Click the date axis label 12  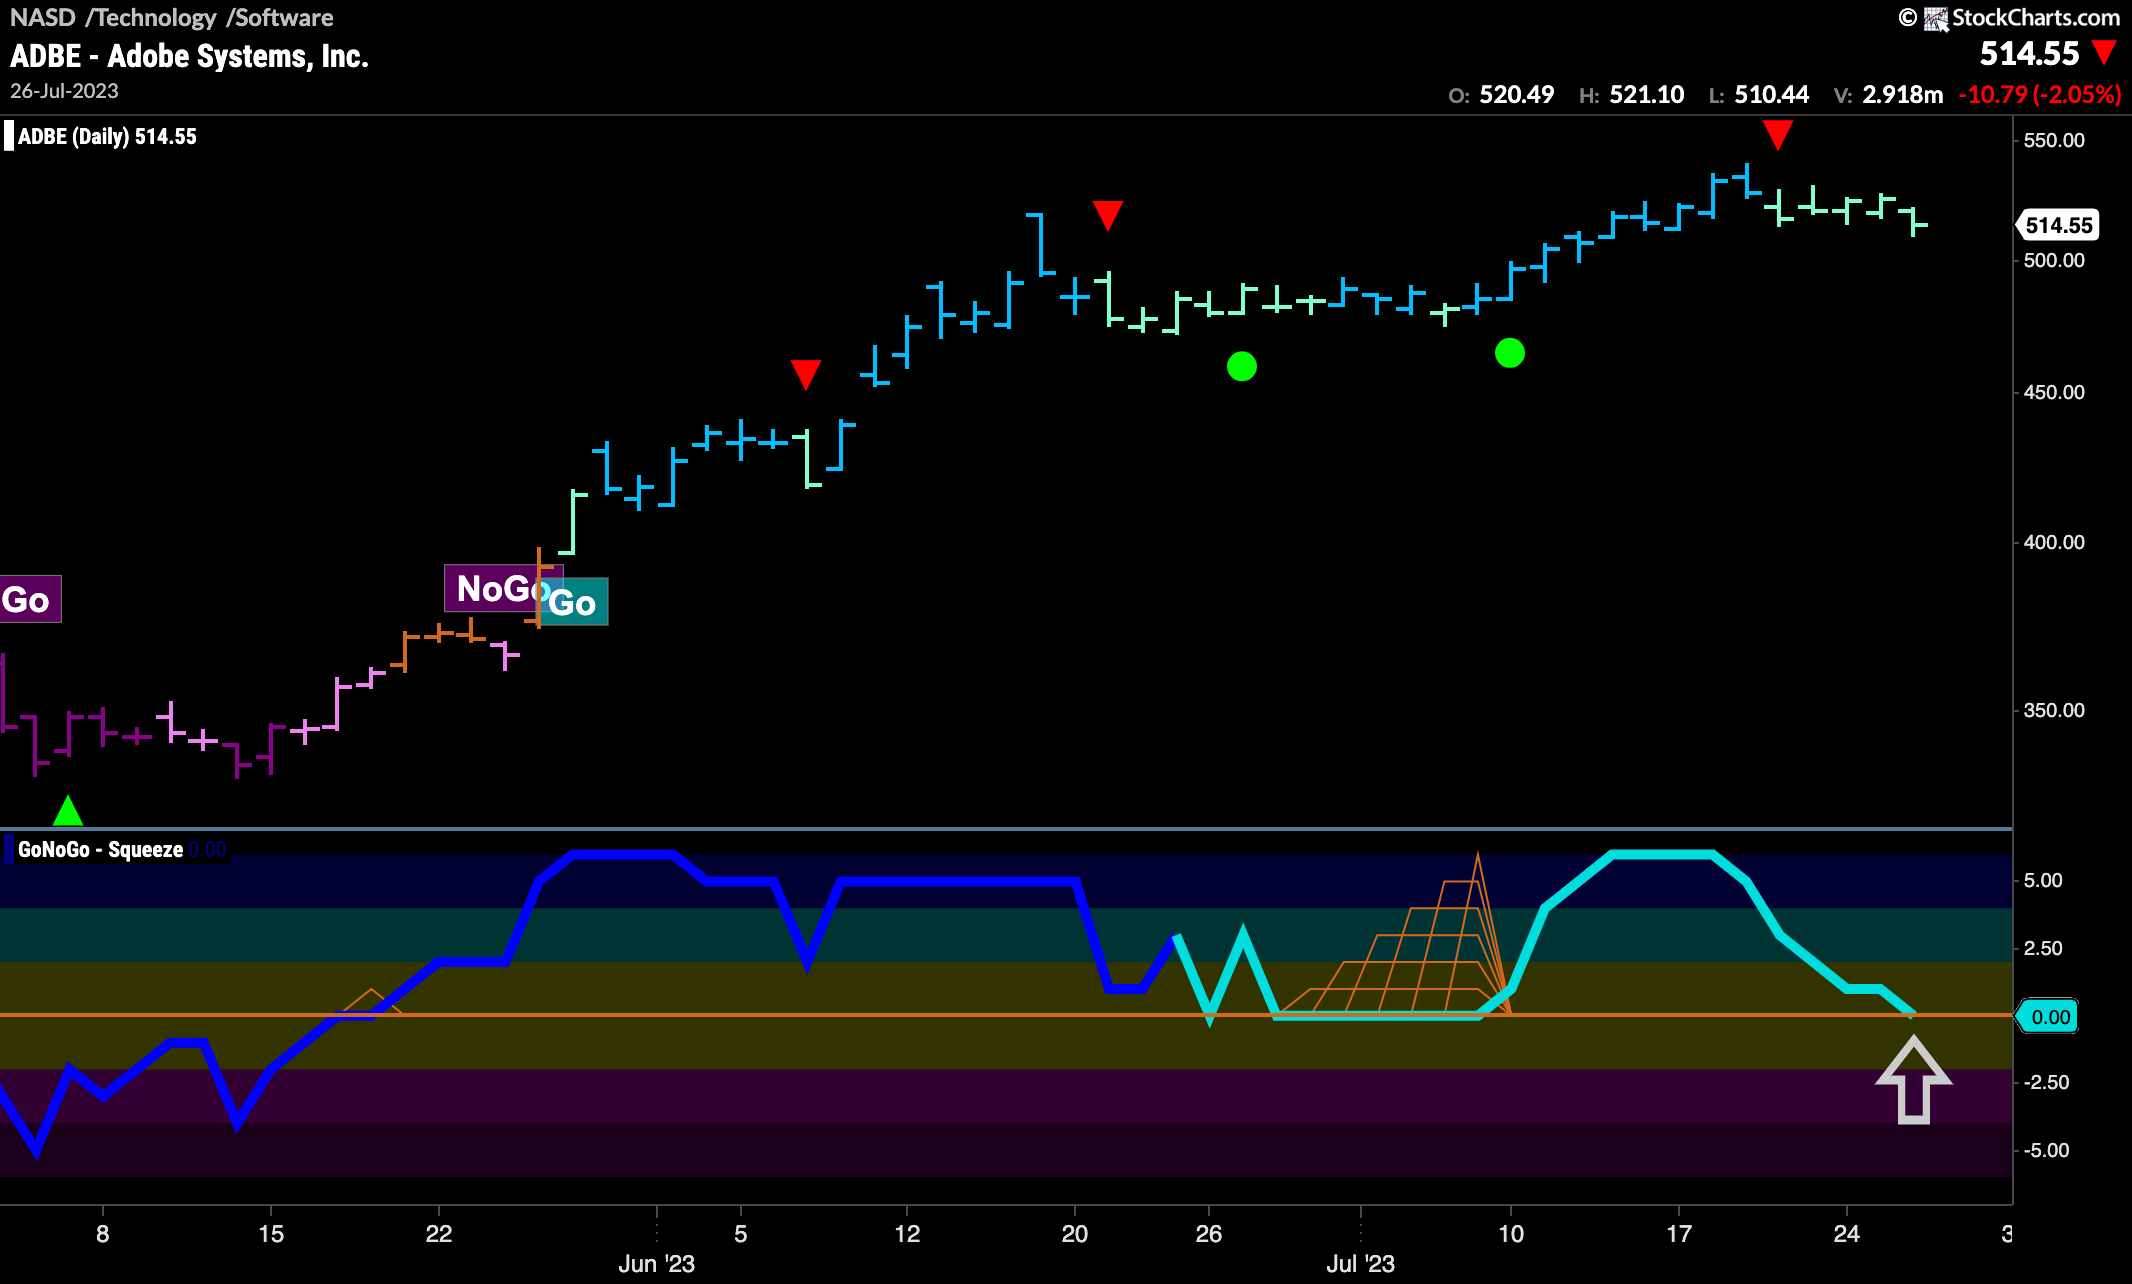907,1233
